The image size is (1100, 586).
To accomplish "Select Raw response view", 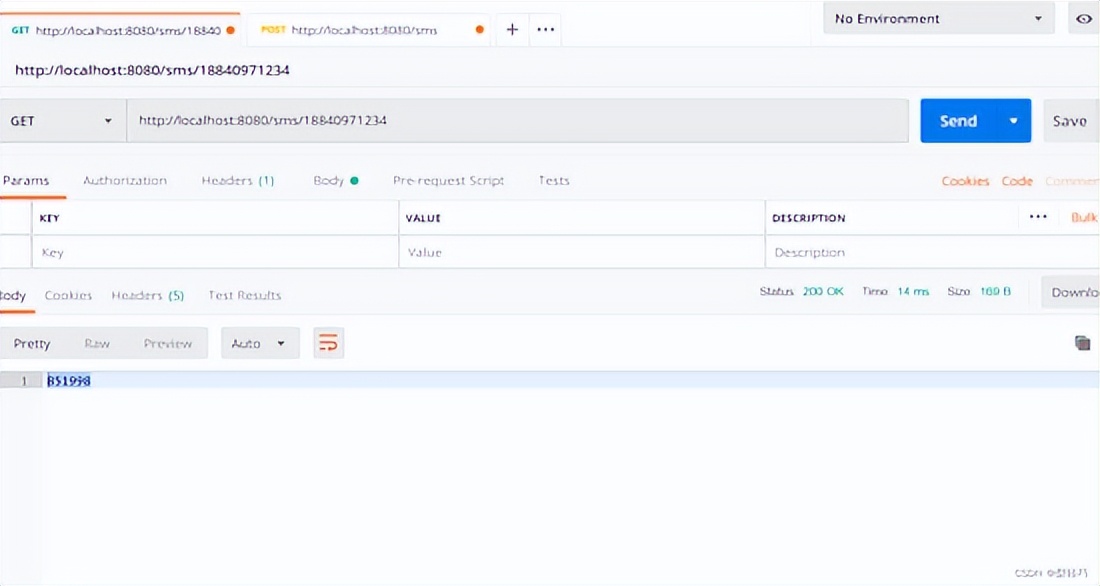I will coord(97,343).
